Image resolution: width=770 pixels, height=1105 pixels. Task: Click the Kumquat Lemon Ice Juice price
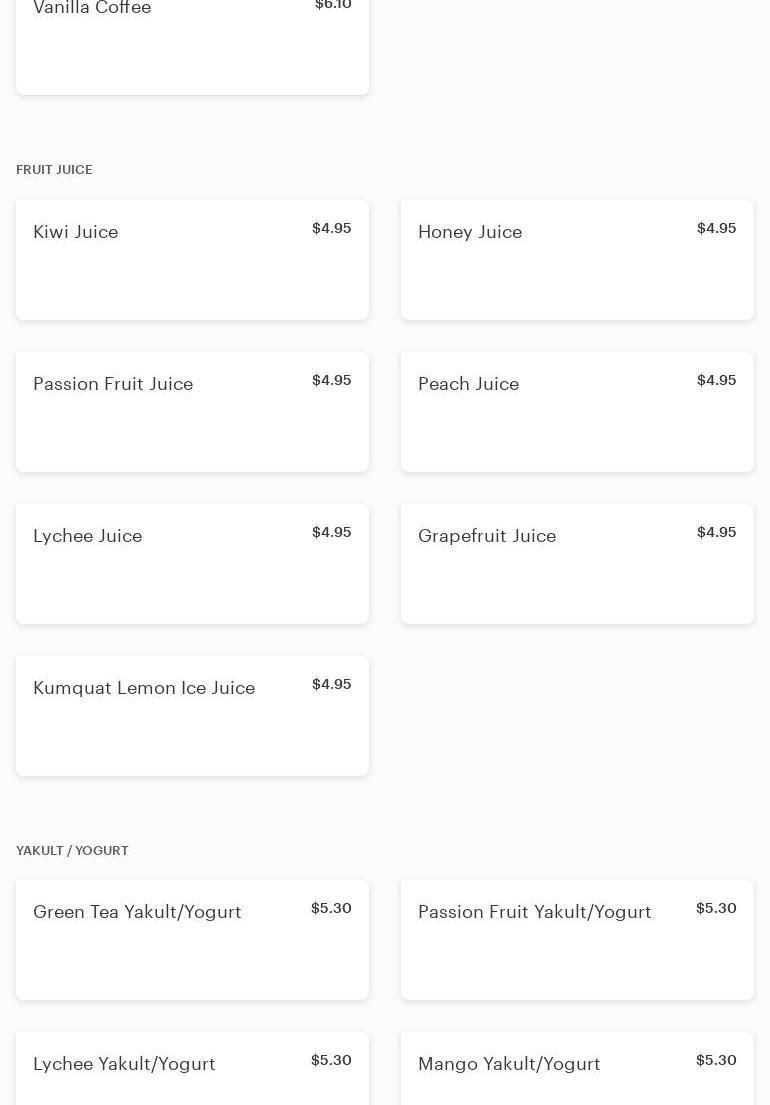(x=331, y=684)
